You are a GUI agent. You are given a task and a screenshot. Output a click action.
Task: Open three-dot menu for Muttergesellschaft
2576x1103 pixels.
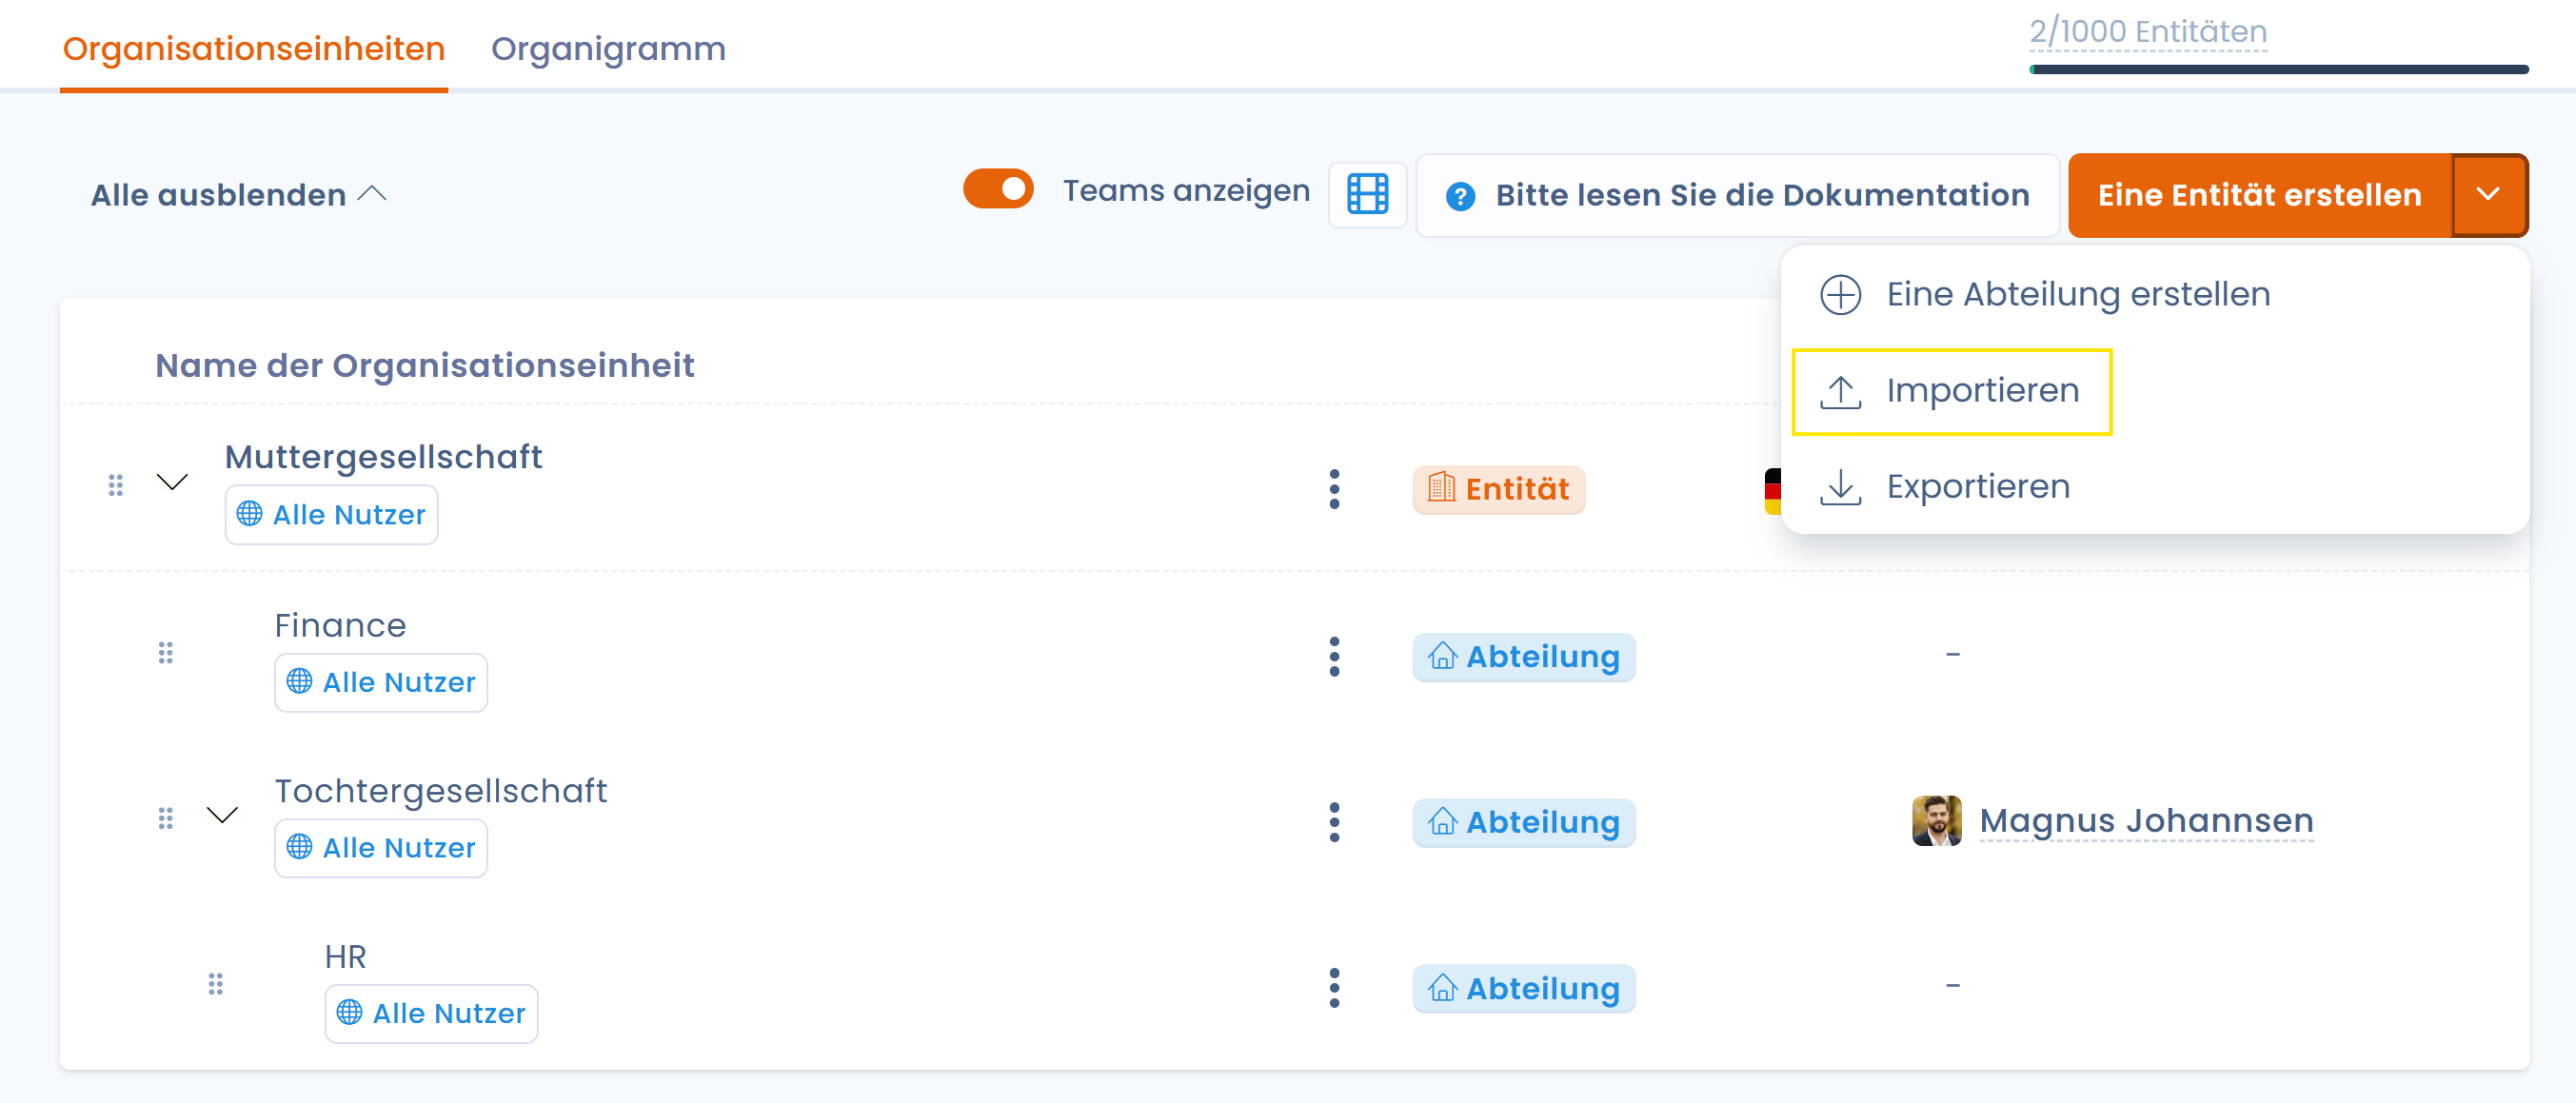pyautogui.click(x=1334, y=489)
